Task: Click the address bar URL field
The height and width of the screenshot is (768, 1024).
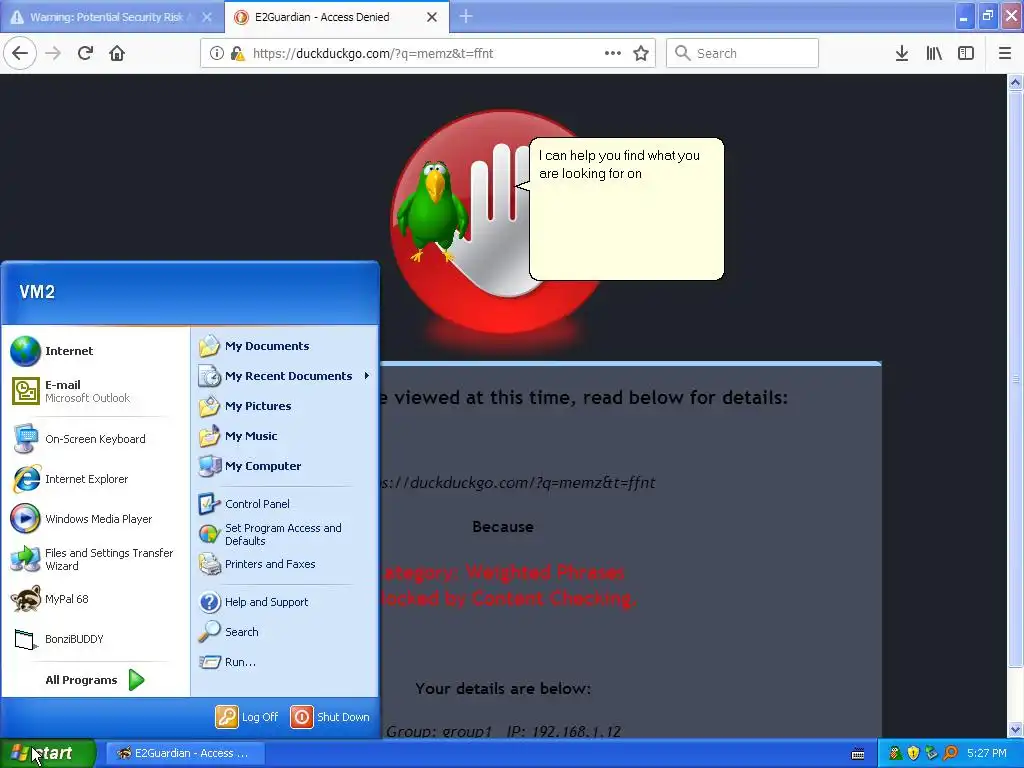Action: click(x=427, y=54)
